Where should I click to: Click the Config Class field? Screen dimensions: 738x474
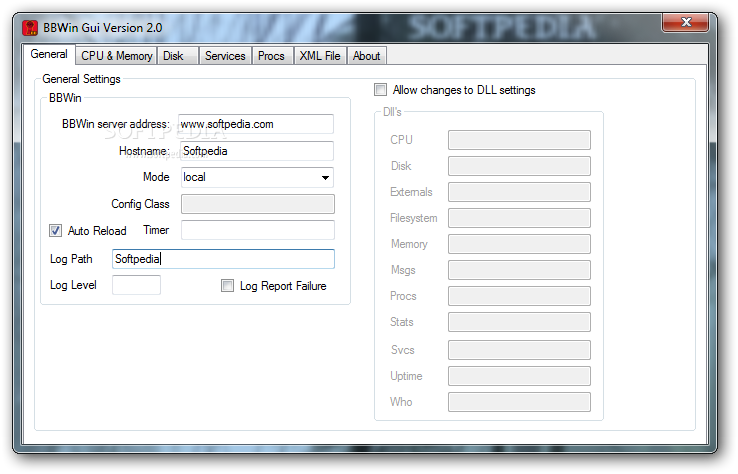pyautogui.click(x=258, y=204)
